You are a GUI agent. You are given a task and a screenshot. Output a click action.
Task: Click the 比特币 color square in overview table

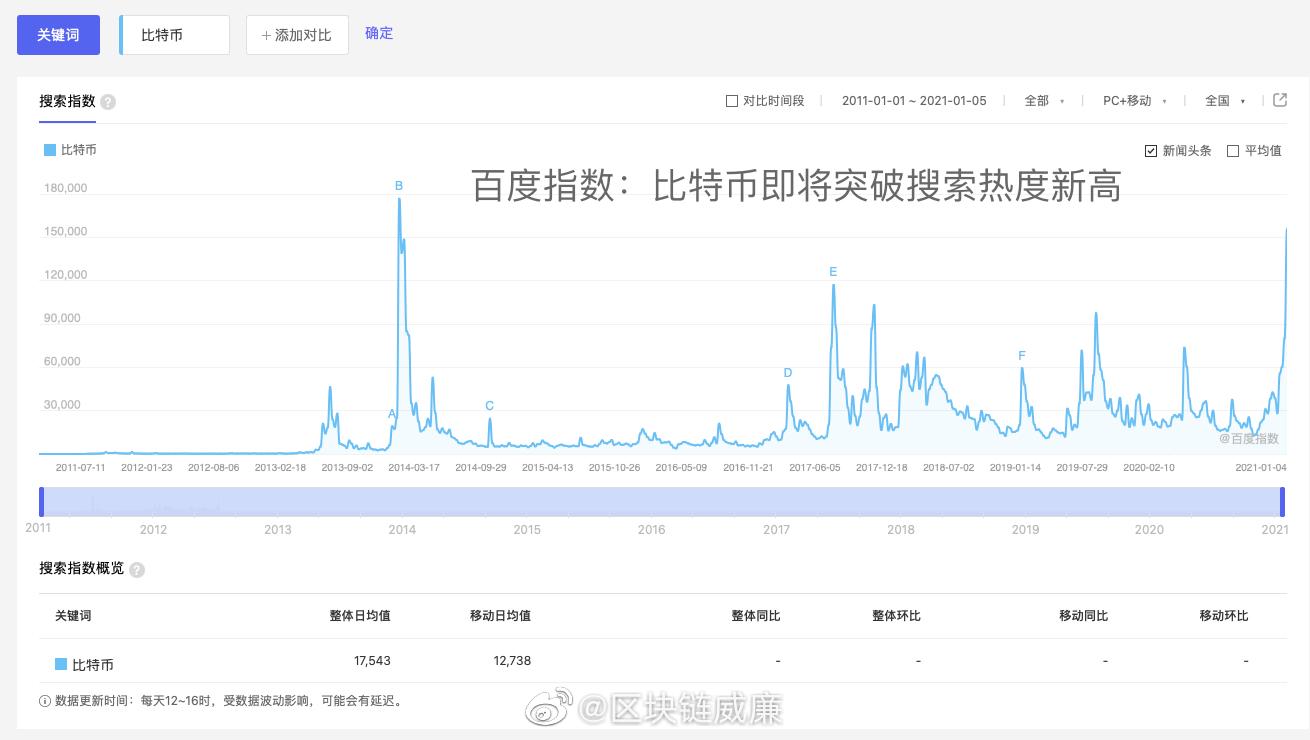click(x=61, y=664)
